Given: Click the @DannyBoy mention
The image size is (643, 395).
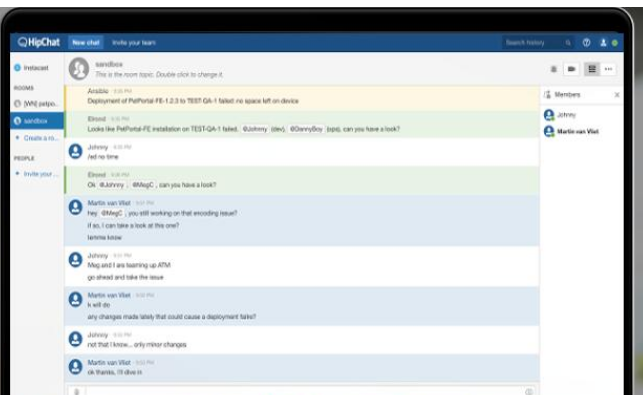Looking at the screenshot, I should click(x=306, y=129).
